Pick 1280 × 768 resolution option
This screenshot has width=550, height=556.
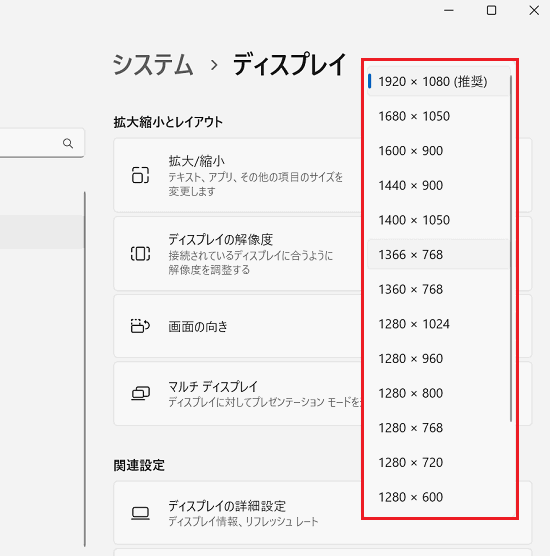point(439,428)
